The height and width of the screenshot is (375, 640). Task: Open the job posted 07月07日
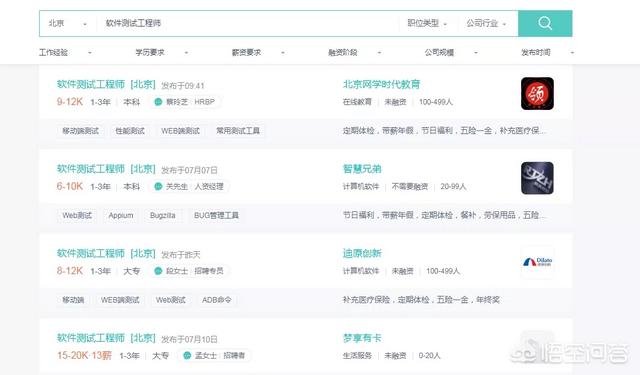coord(106,169)
